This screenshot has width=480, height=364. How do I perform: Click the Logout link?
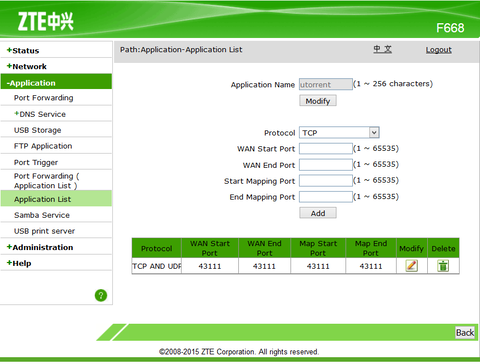tap(439, 50)
